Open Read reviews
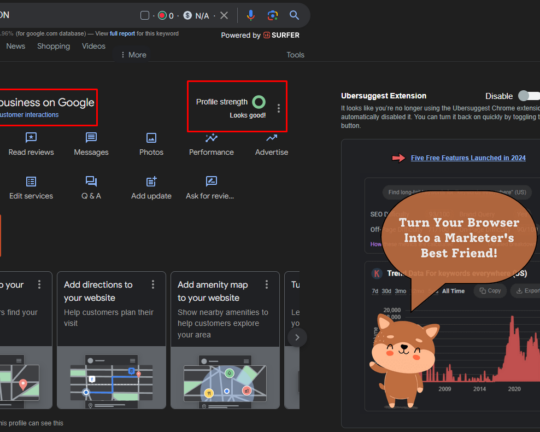The height and width of the screenshot is (432, 540). coord(31,144)
